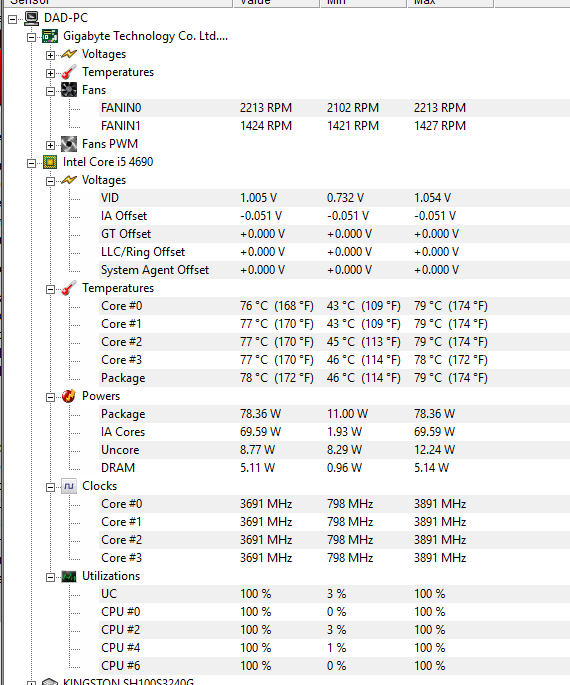
Task: Click the motherboard Temperatures thermometer icon
Action: [69, 72]
